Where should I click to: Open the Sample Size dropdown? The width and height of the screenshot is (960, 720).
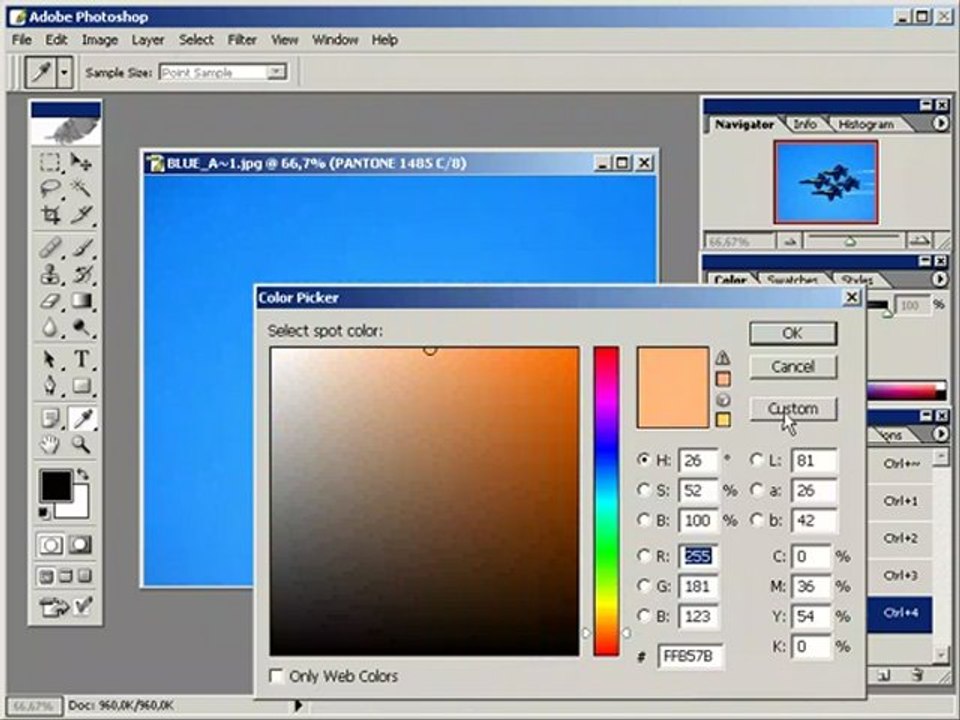277,72
